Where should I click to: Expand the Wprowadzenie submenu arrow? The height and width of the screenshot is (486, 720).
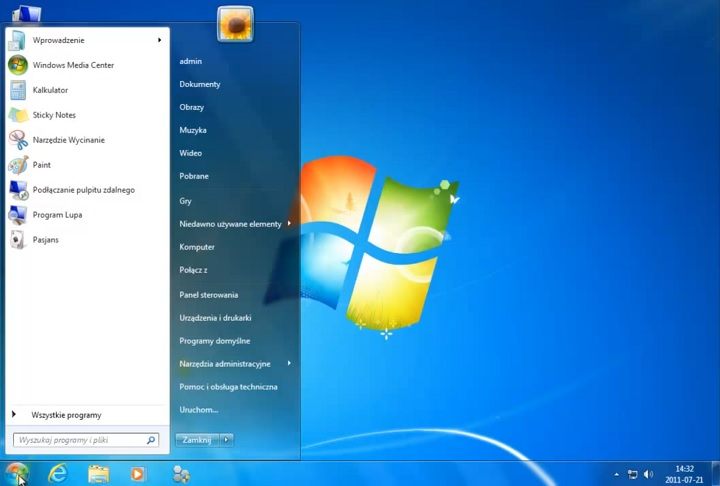pyautogui.click(x=159, y=40)
